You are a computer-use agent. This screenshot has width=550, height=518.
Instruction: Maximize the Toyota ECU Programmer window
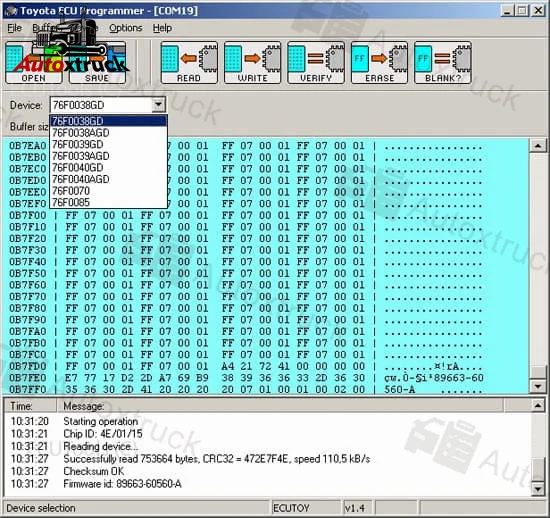[x=522, y=11]
